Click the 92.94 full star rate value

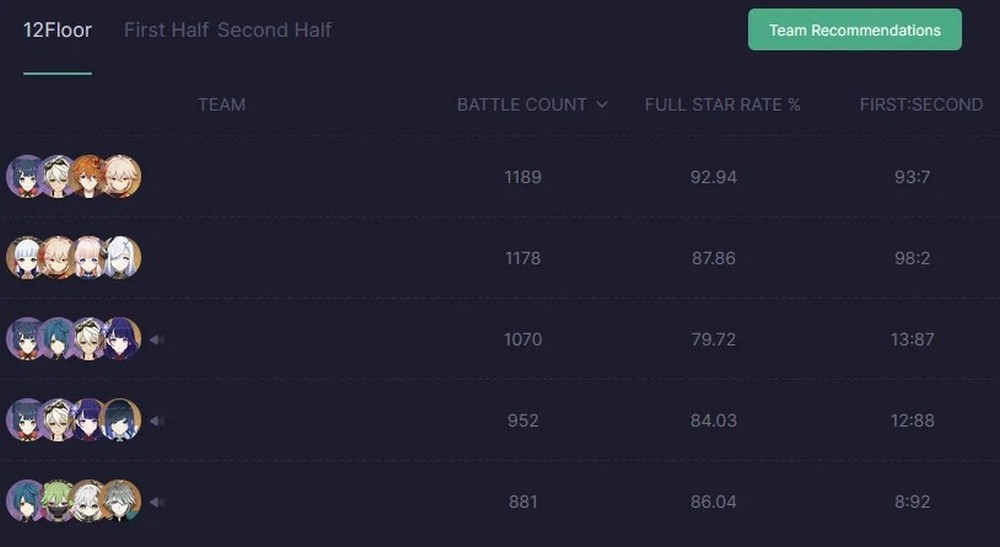tap(713, 177)
